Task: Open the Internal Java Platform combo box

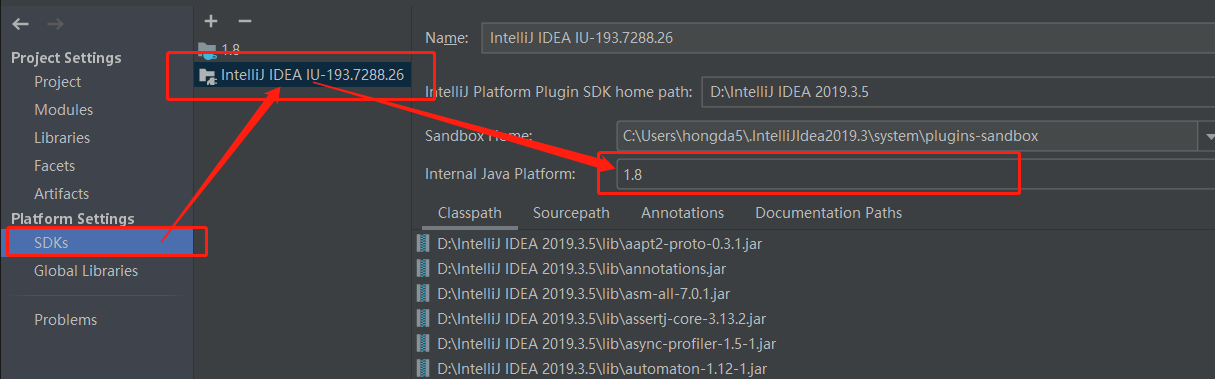Action: pyautogui.click(x=915, y=174)
